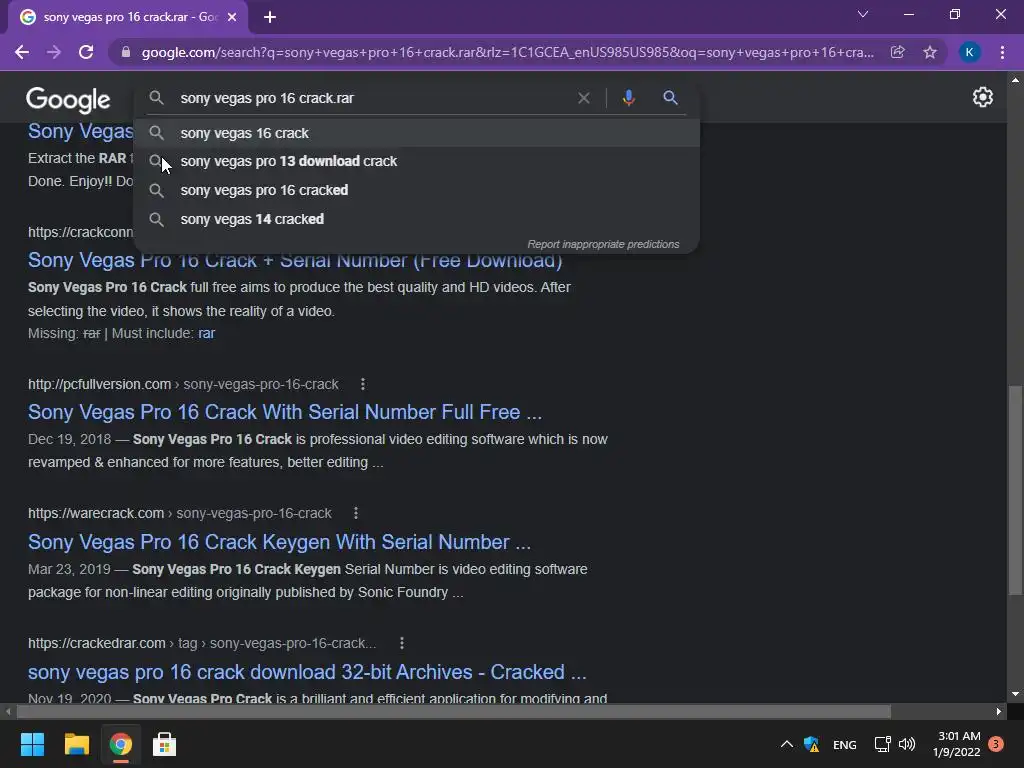1024x768 pixels.
Task: Open Sony Vegas Pro 16 Crack With Serial Number Full Free result
Action: click(x=285, y=412)
